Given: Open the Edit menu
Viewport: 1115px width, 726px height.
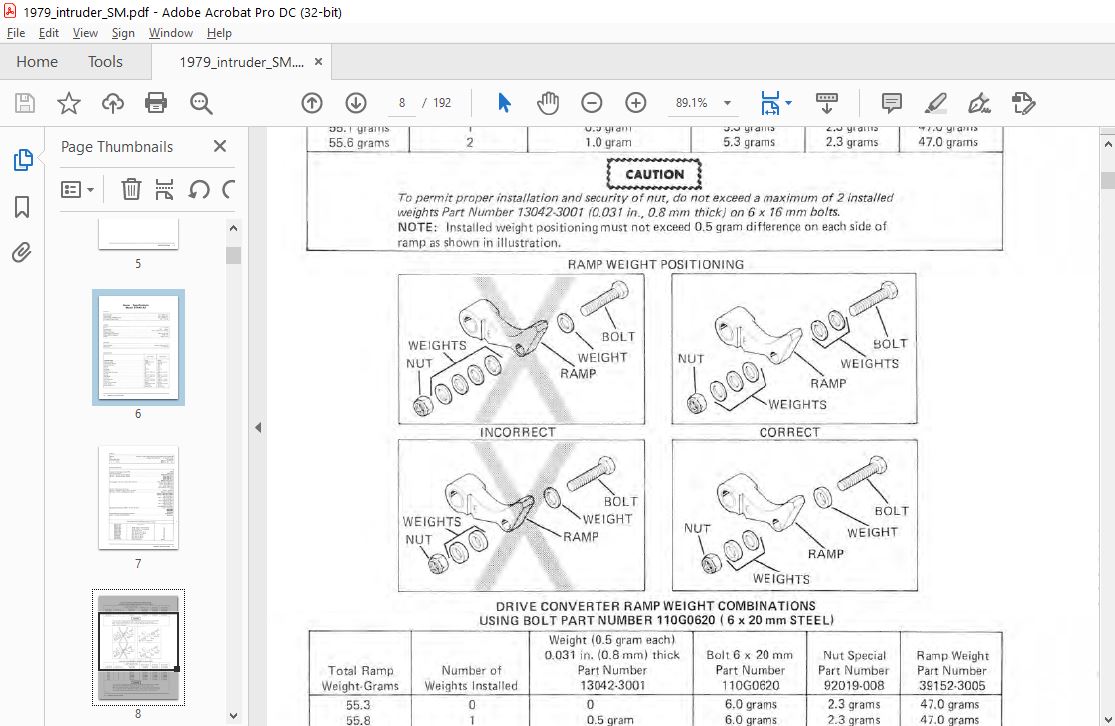Looking at the screenshot, I should (x=48, y=33).
